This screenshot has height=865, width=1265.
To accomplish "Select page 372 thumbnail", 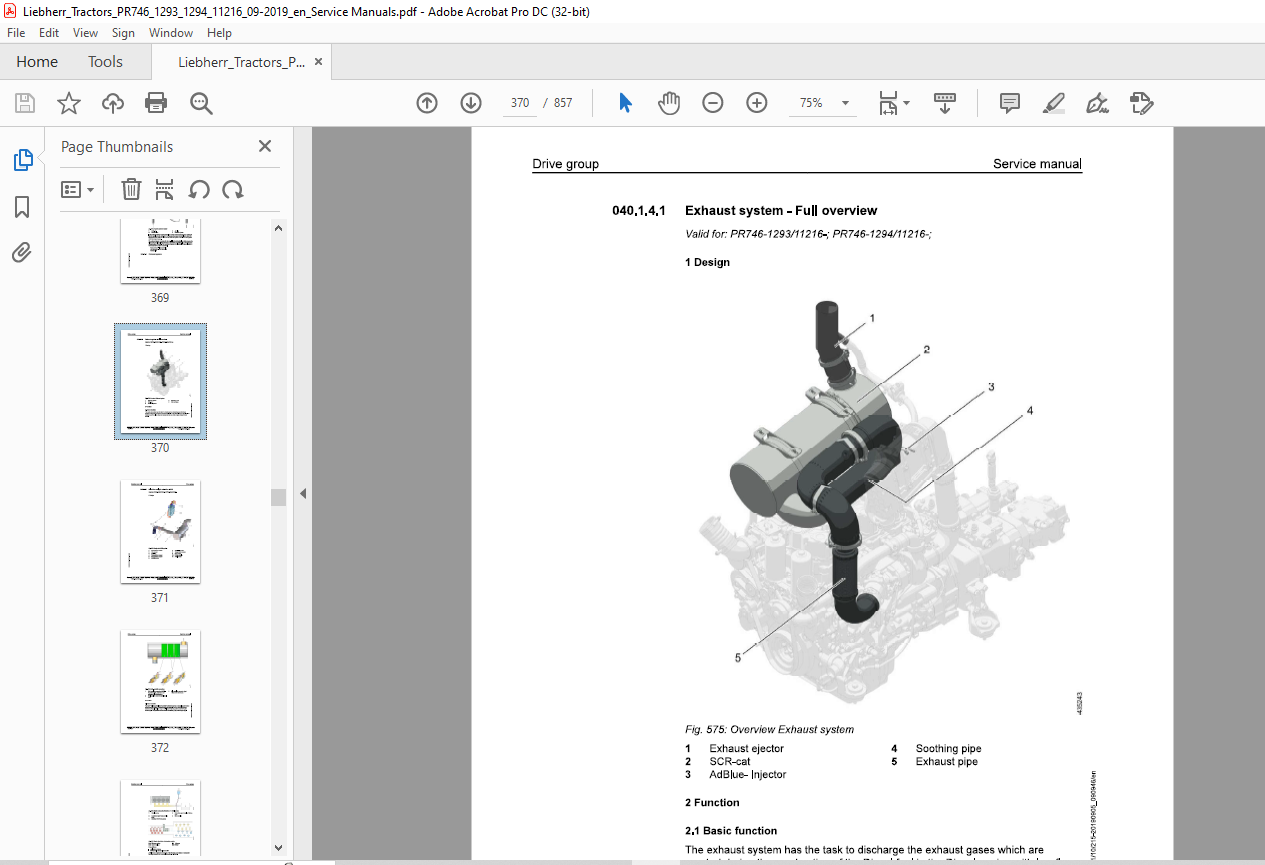I will pos(160,682).
